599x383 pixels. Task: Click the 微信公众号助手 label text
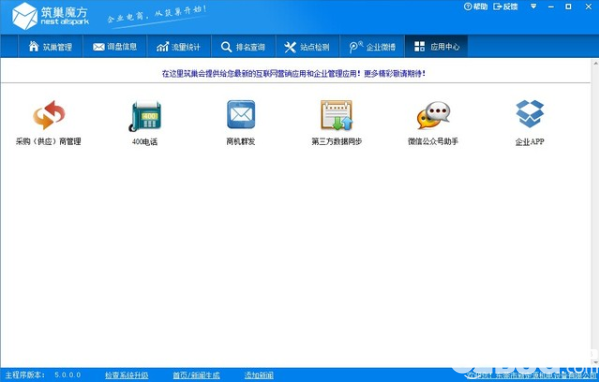tap(433, 141)
